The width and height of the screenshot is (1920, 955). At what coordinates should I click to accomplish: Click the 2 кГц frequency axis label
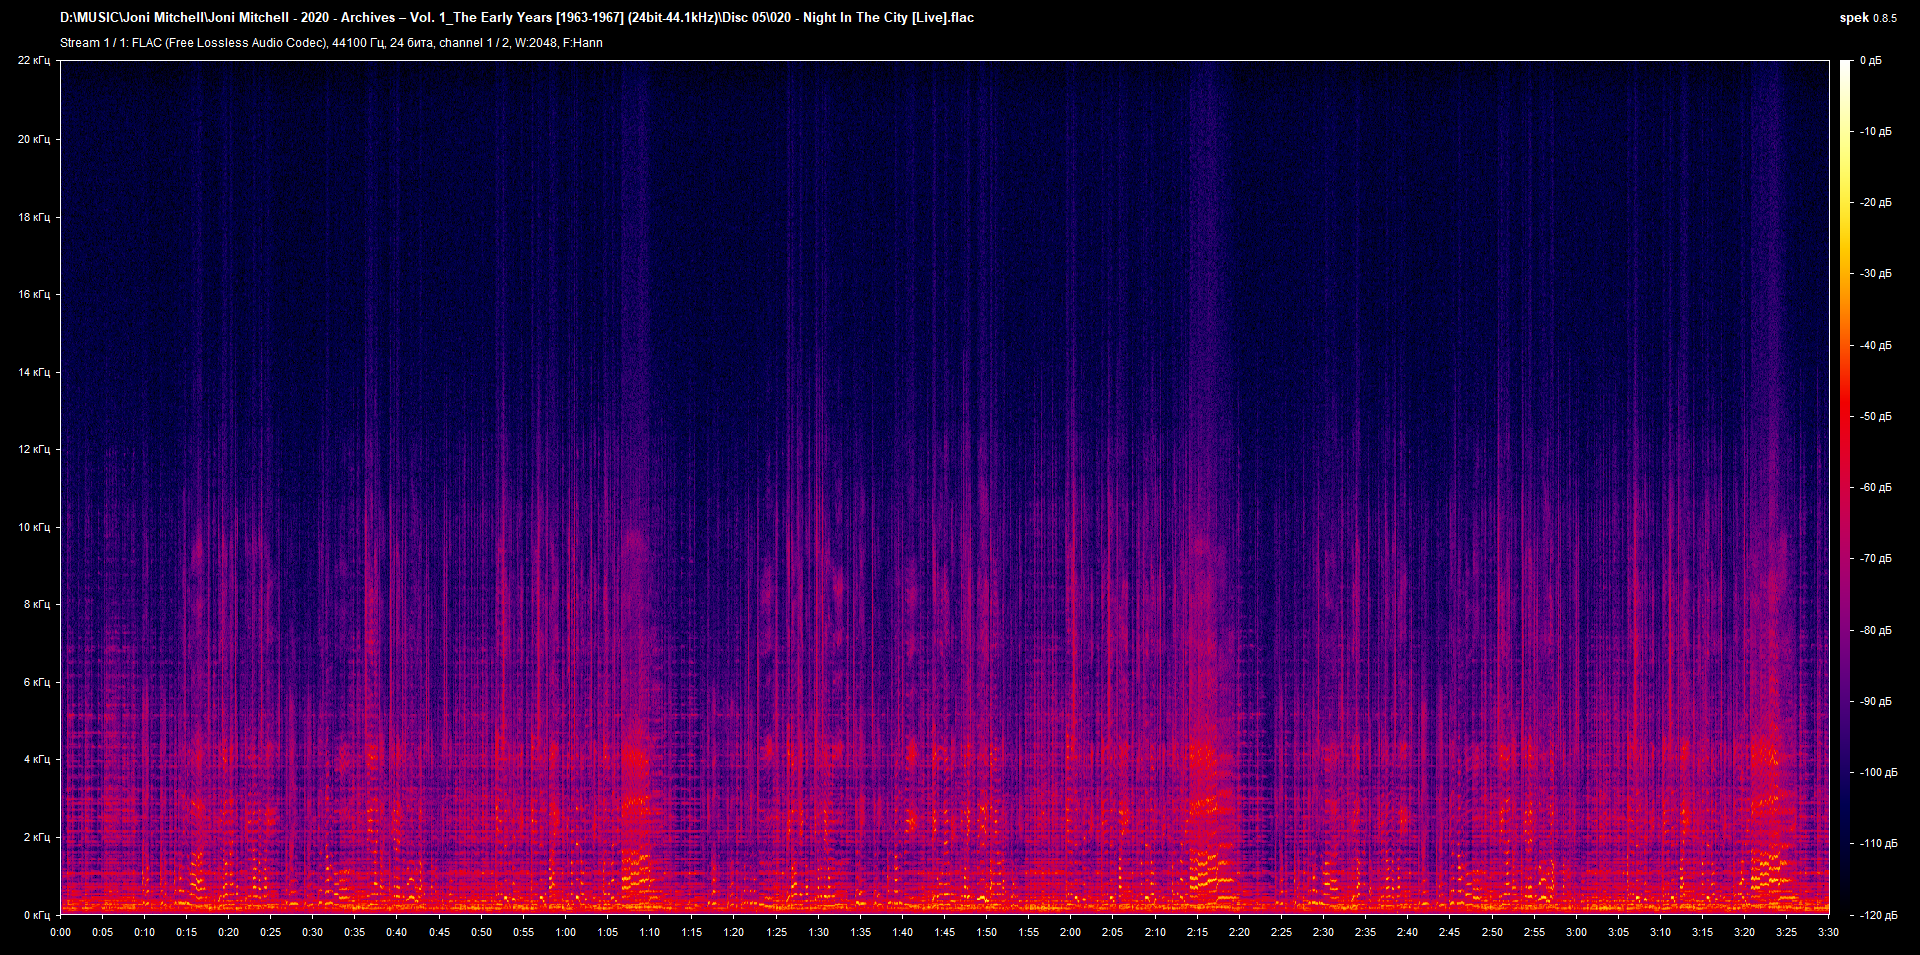coord(37,836)
